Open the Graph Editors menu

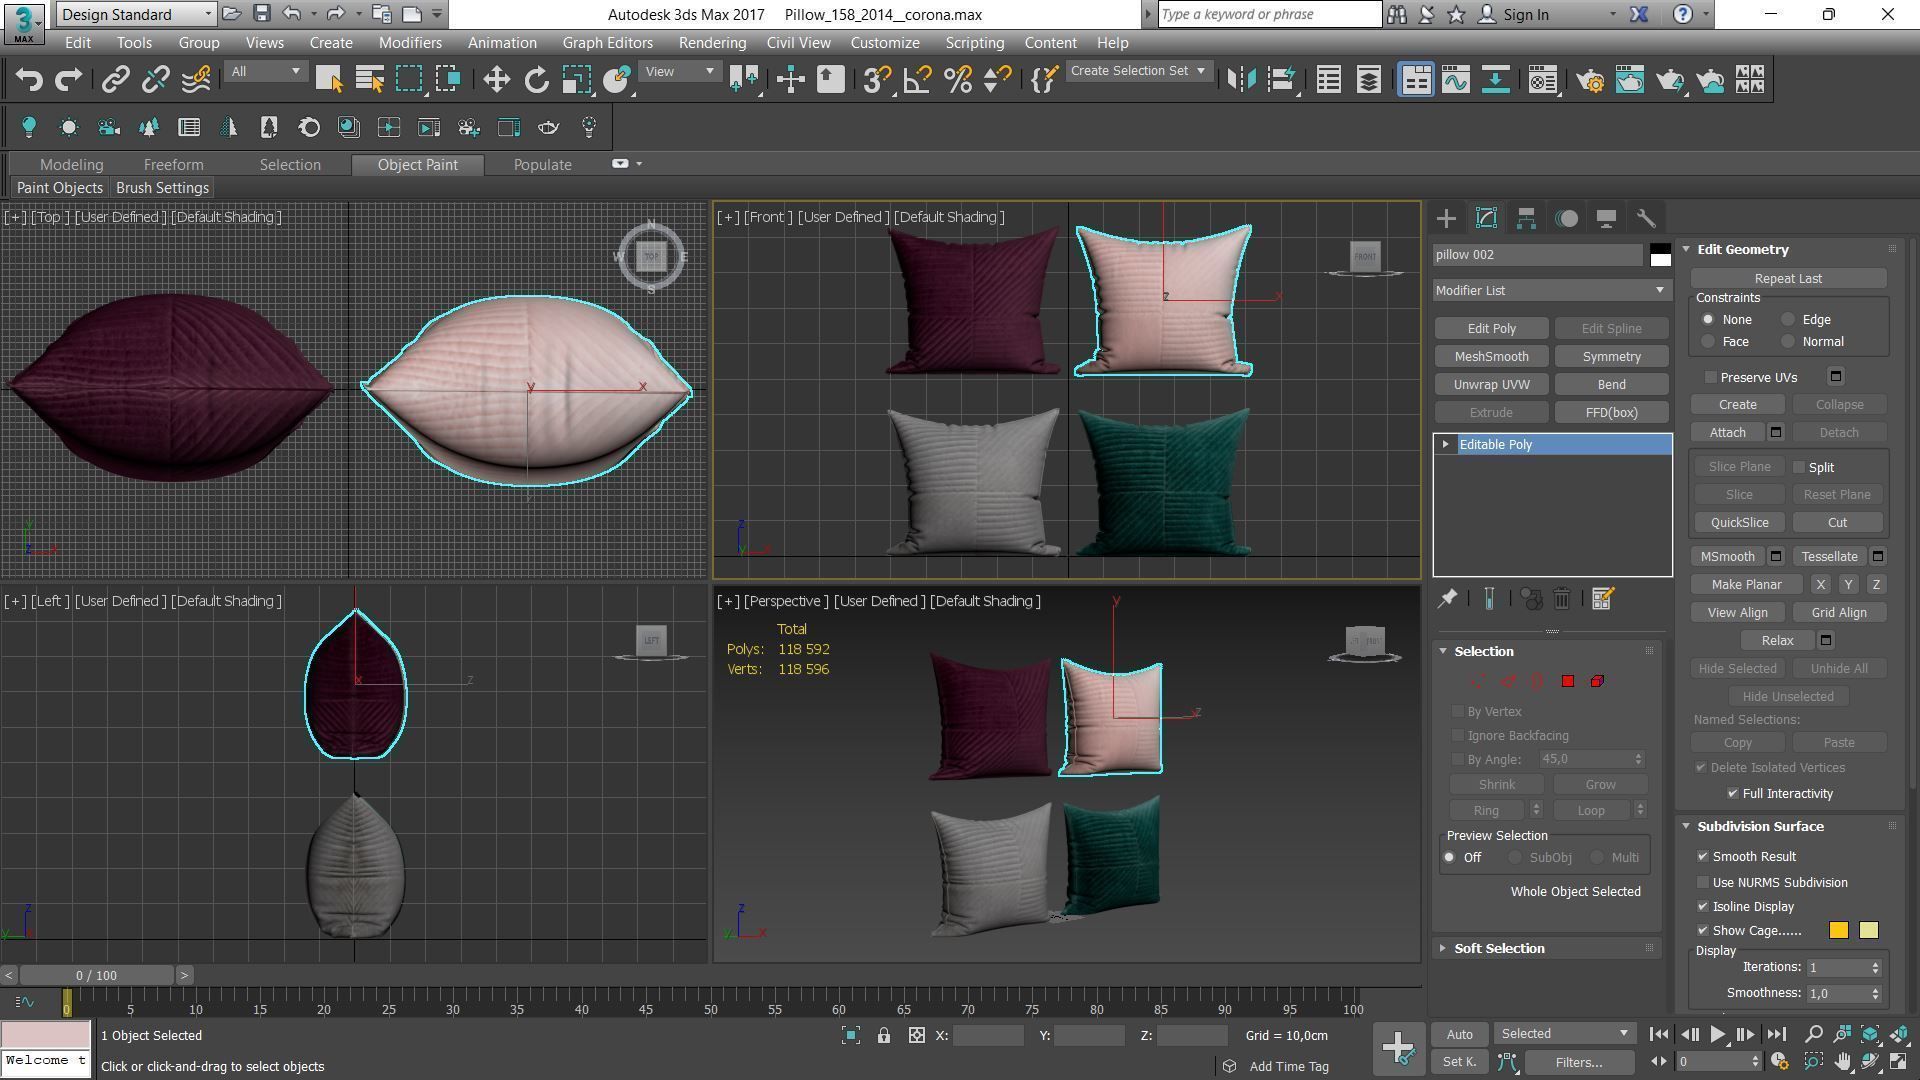pyautogui.click(x=607, y=43)
